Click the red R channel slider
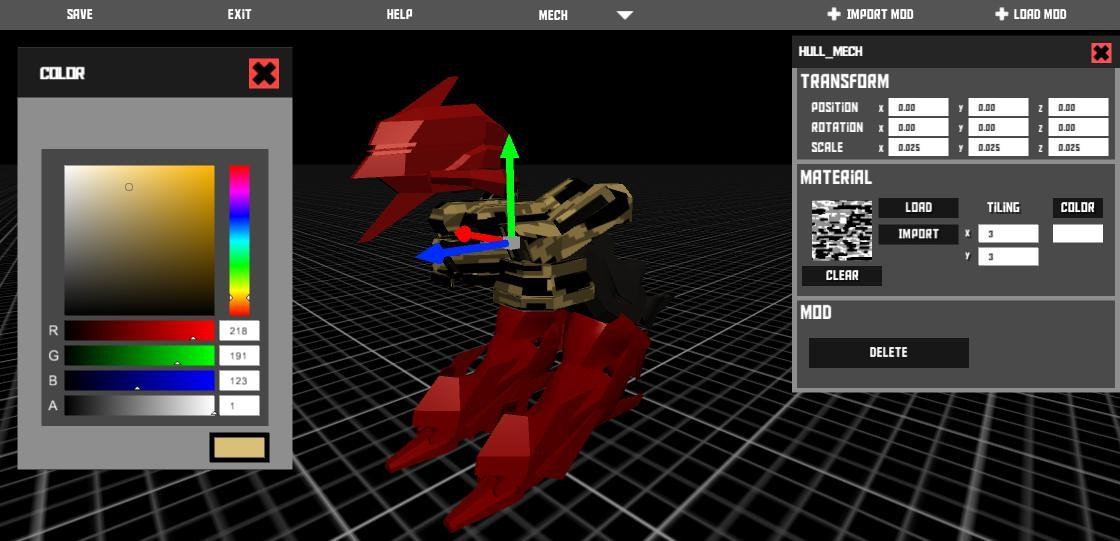Image resolution: width=1120 pixels, height=541 pixels. pyautogui.click(x=139, y=330)
